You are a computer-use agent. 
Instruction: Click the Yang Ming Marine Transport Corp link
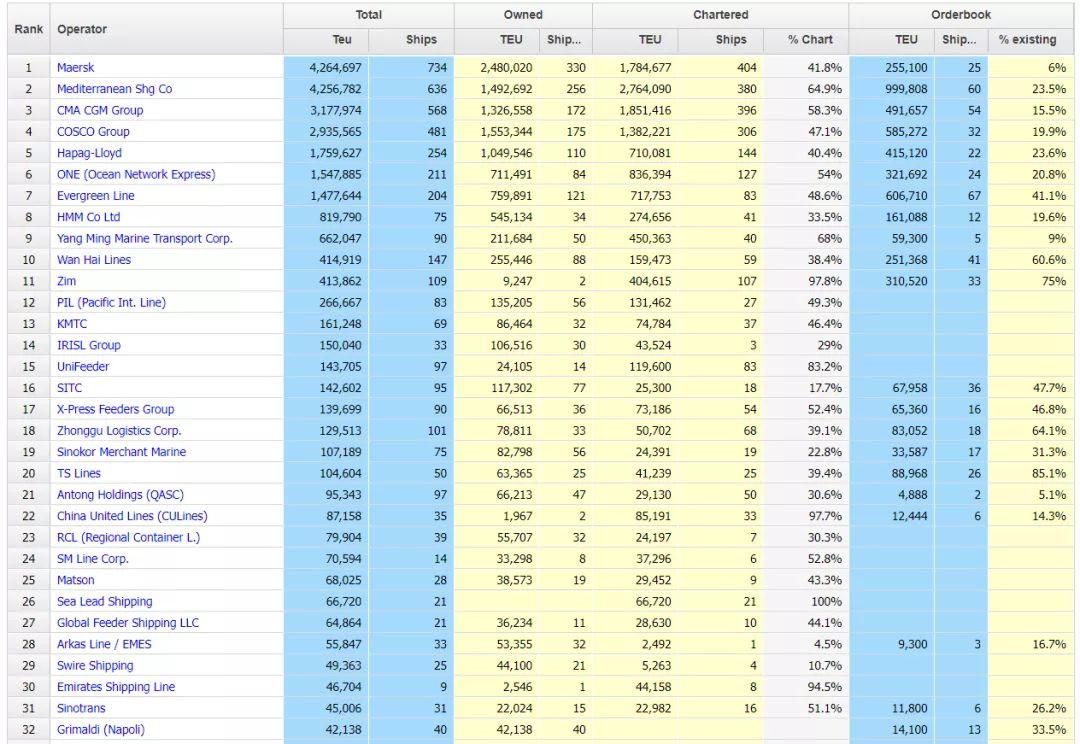click(145, 239)
